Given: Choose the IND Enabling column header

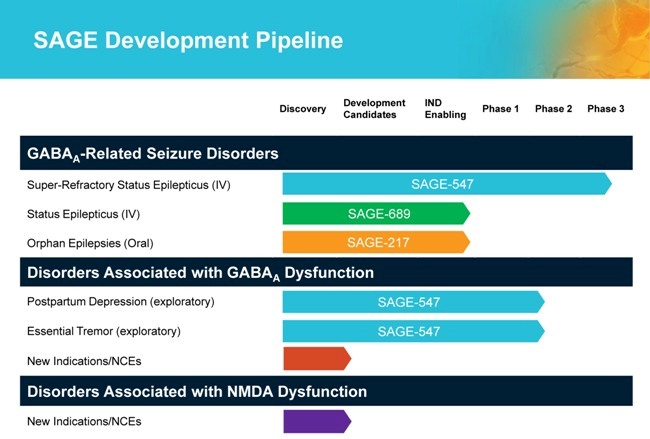Looking at the screenshot, I should (x=445, y=109).
